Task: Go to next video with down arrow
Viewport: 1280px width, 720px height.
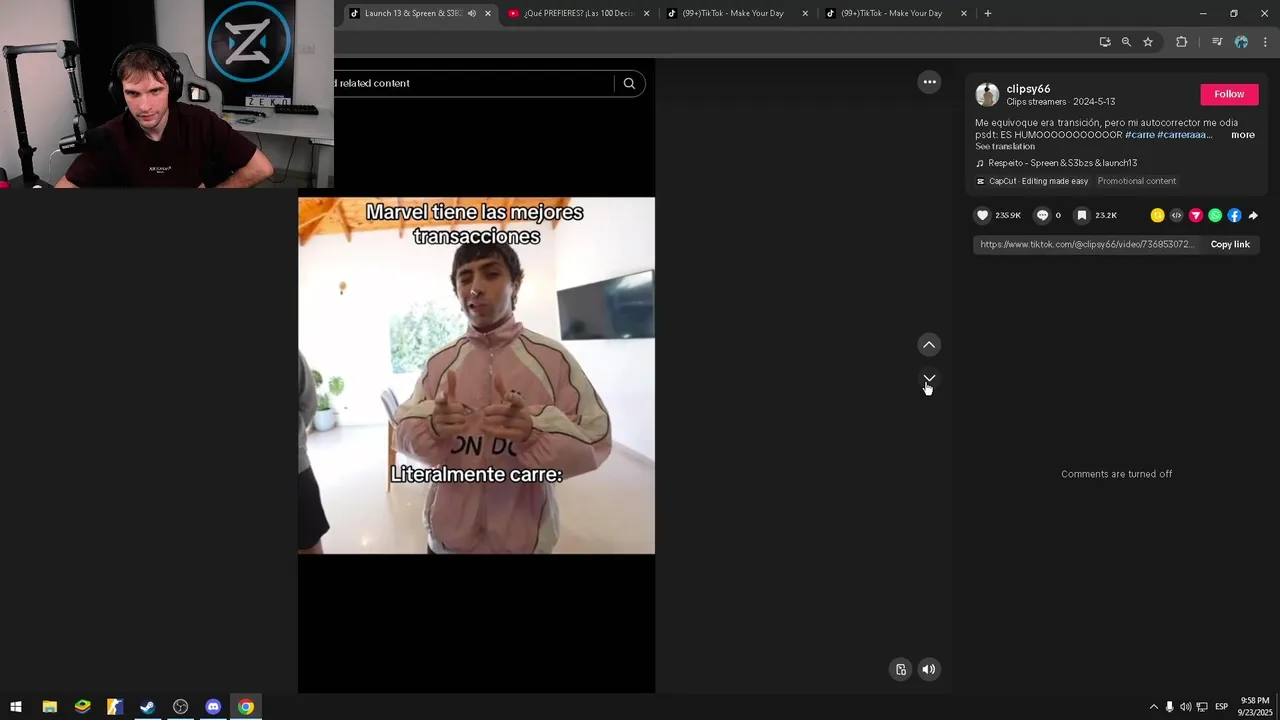Action: tap(929, 379)
